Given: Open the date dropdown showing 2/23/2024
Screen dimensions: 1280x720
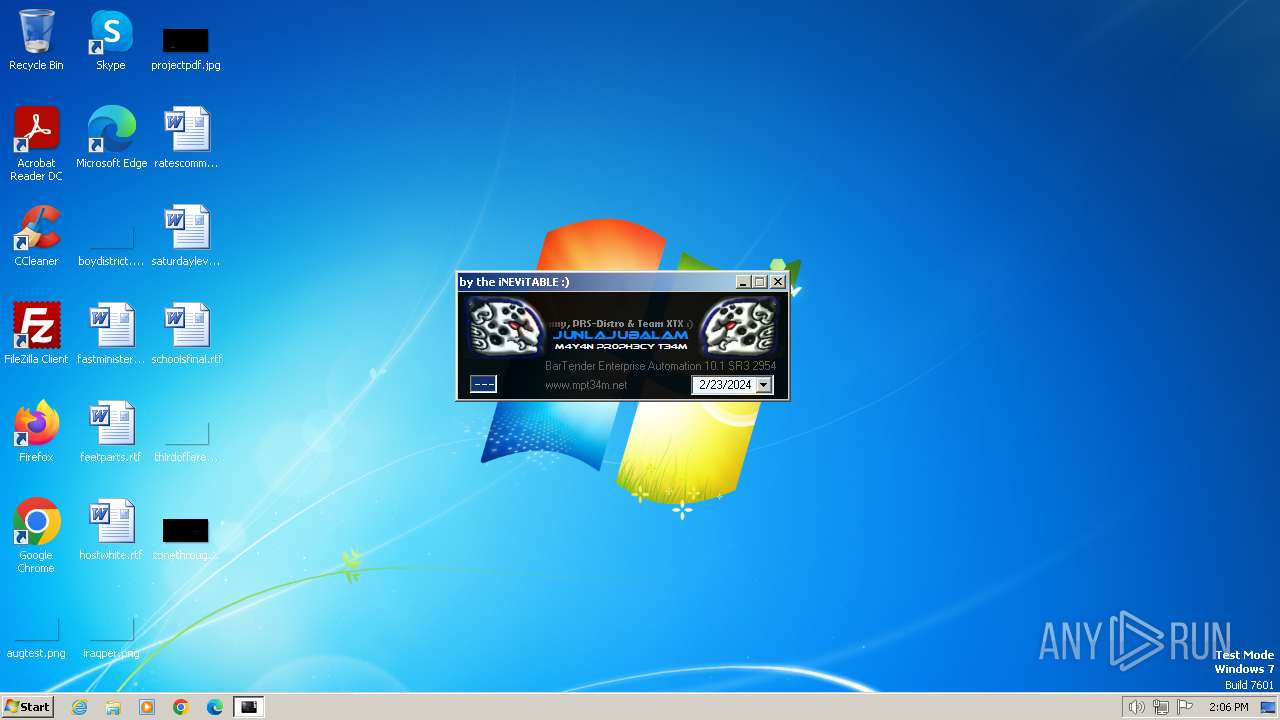Looking at the screenshot, I should coord(764,385).
